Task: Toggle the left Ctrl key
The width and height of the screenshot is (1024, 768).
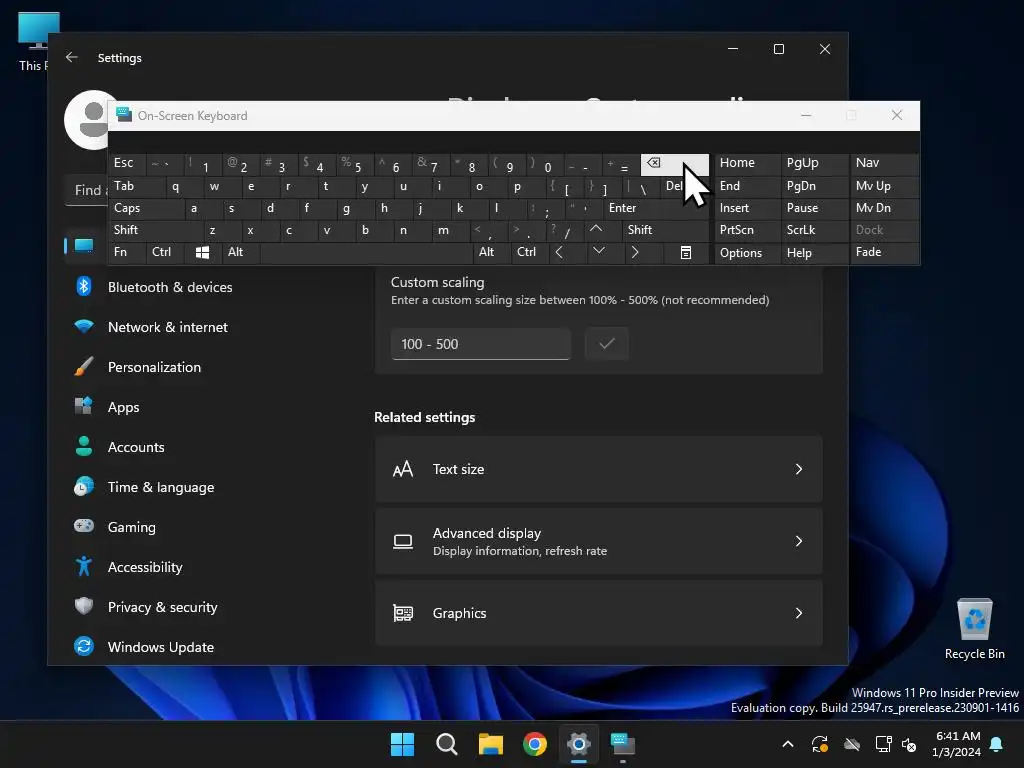Action: point(166,253)
